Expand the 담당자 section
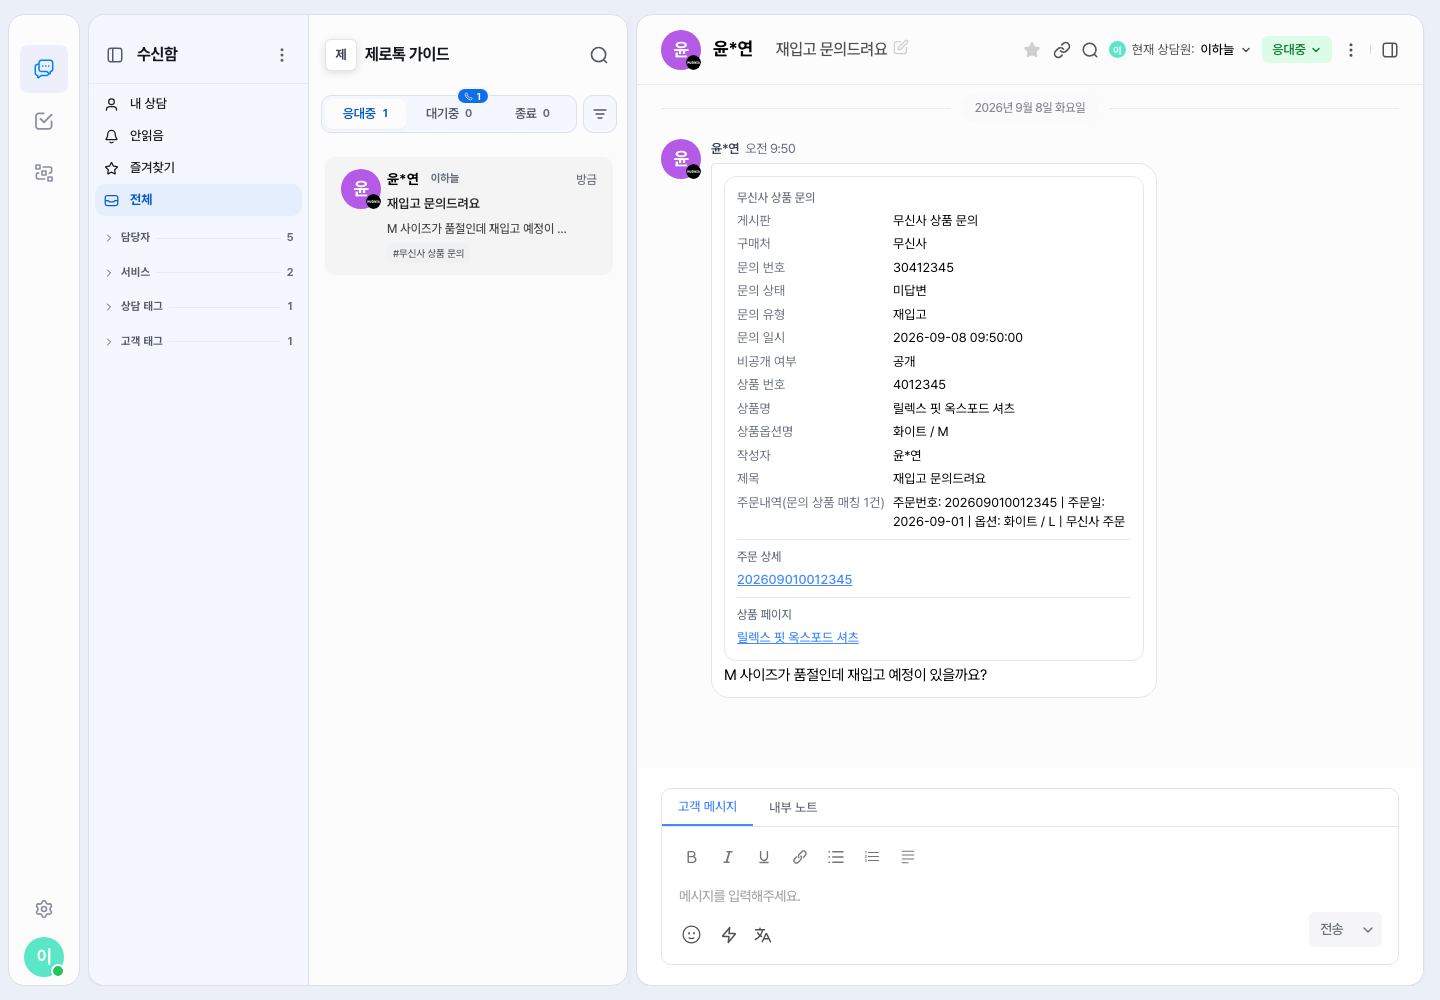1440x1000 pixels. pyautogui.click(x=199, y=237)
